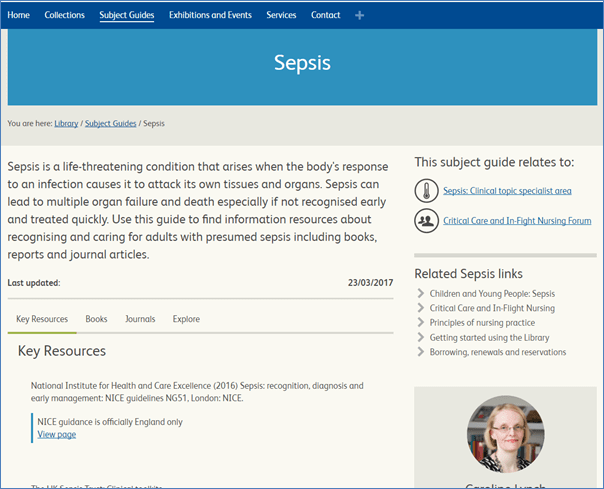Click the thermometer icon beside Sepsis clinical topic
This screenshot has height=489, width=604.
(425, 191)
